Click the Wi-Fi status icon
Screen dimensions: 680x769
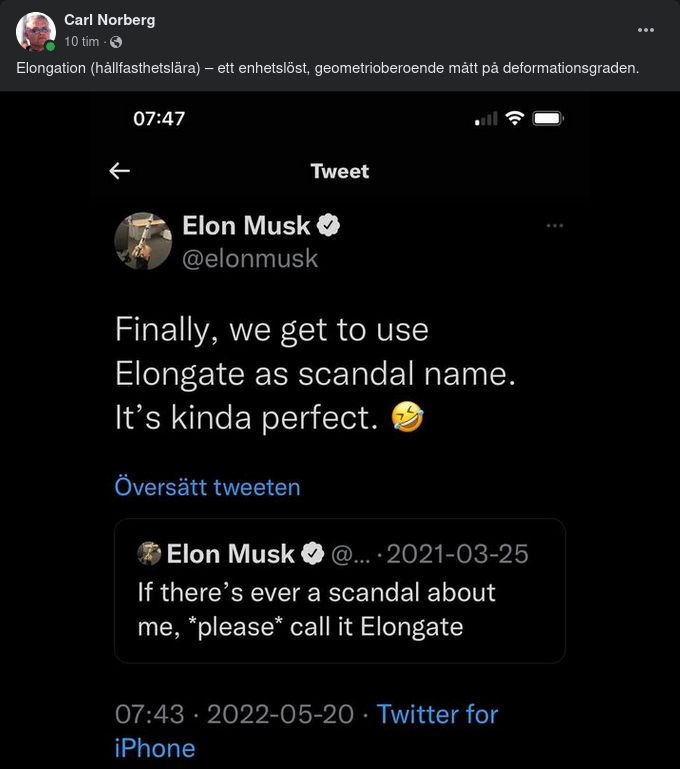(x=515, y=118)
